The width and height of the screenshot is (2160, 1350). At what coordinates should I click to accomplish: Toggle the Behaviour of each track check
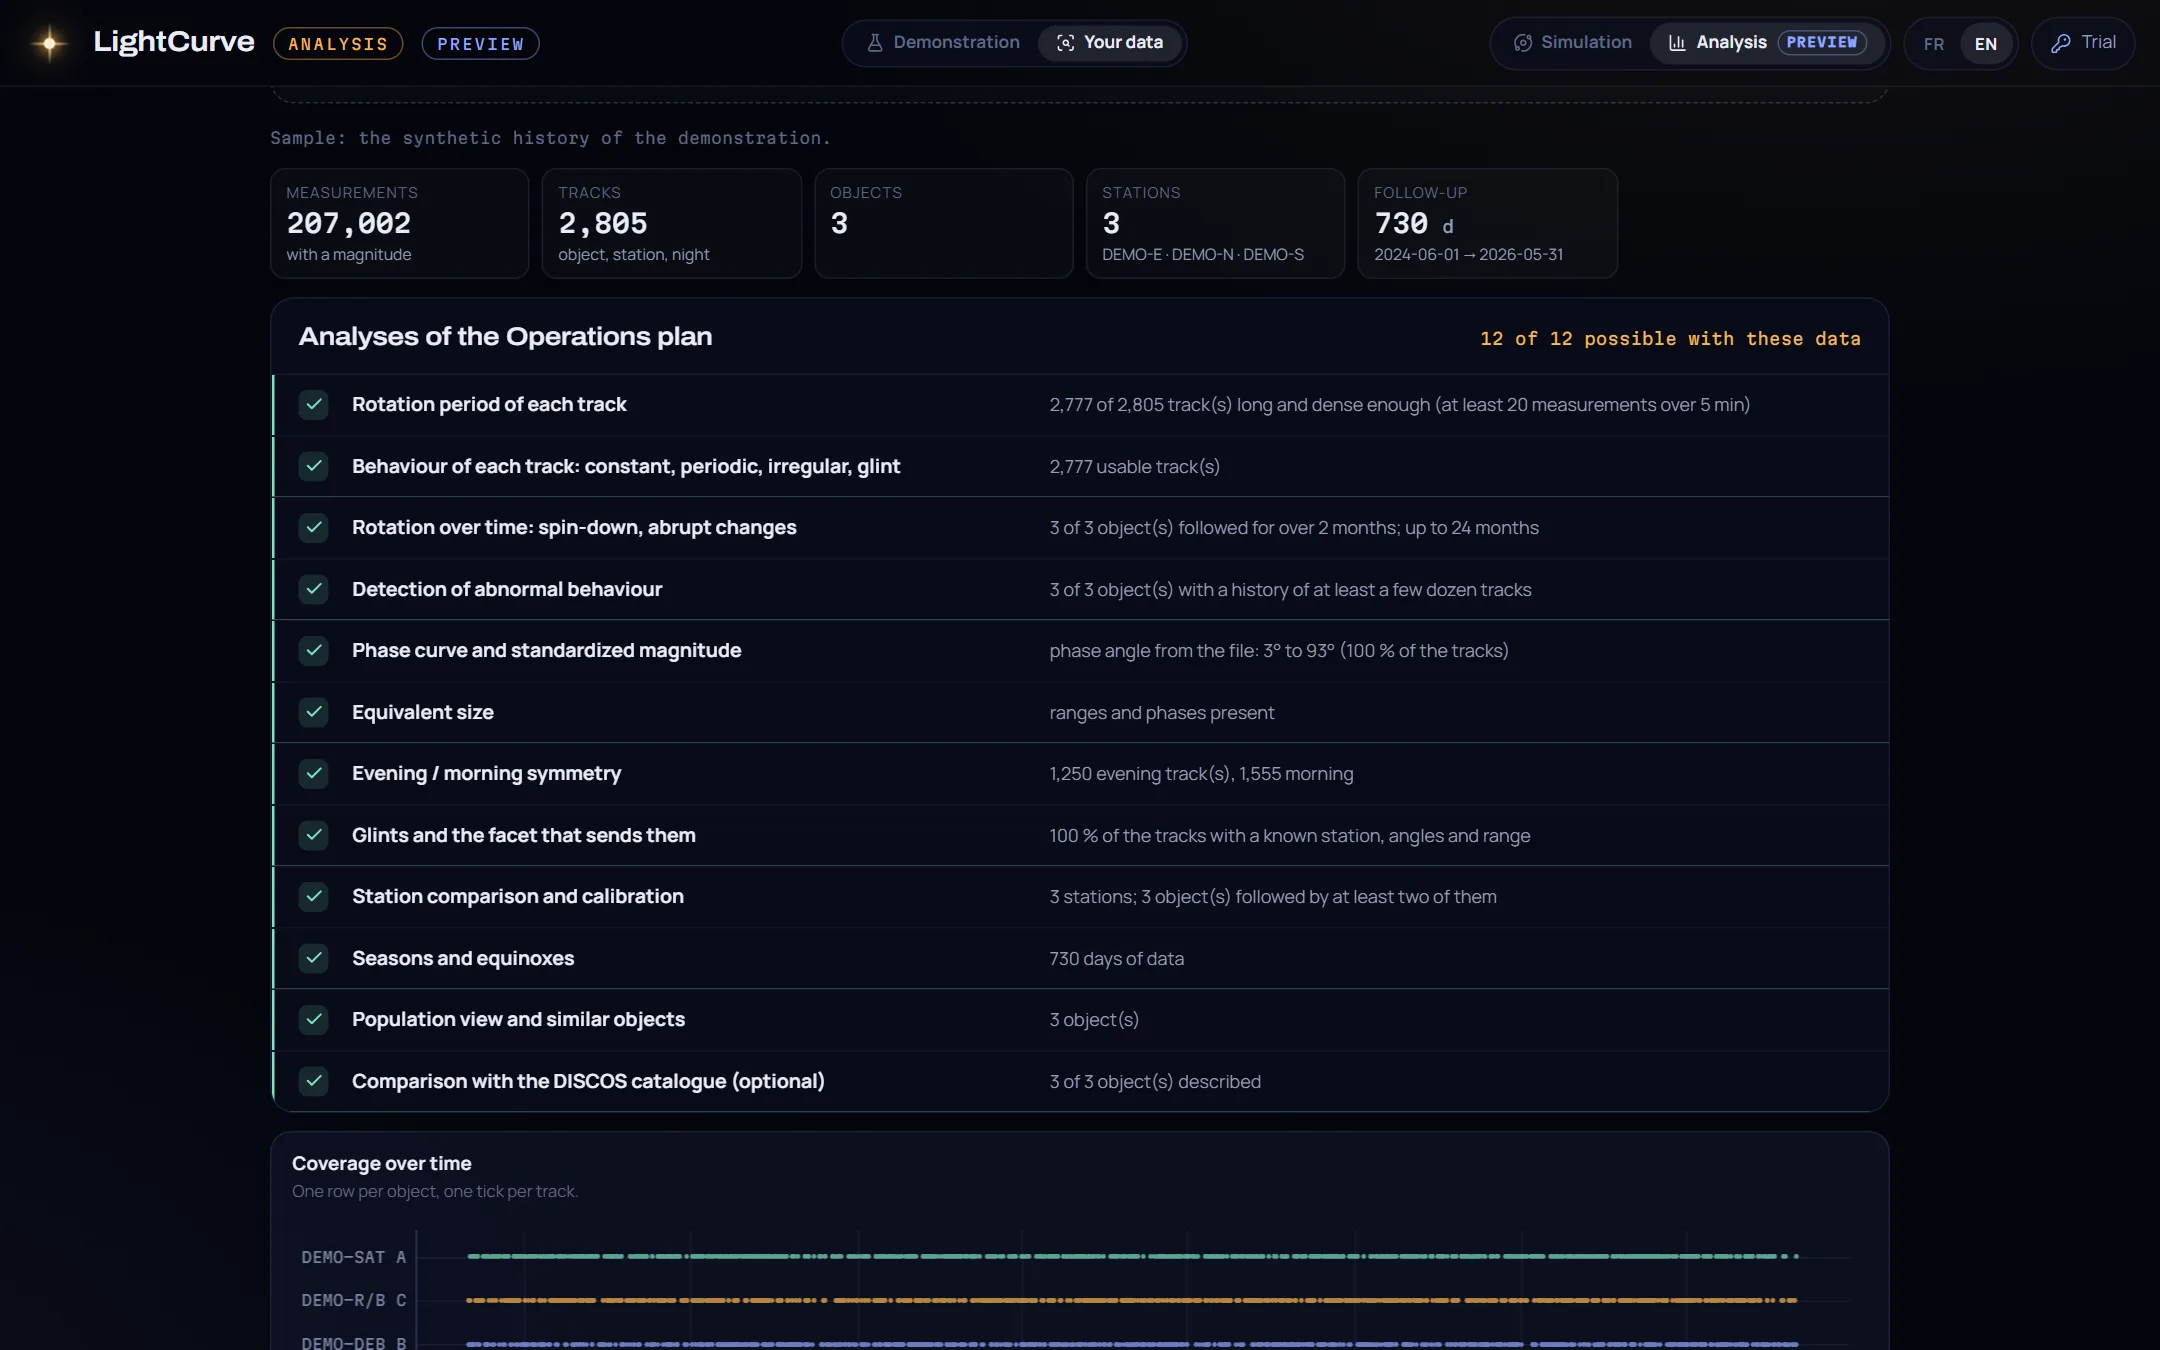(314, 466)
